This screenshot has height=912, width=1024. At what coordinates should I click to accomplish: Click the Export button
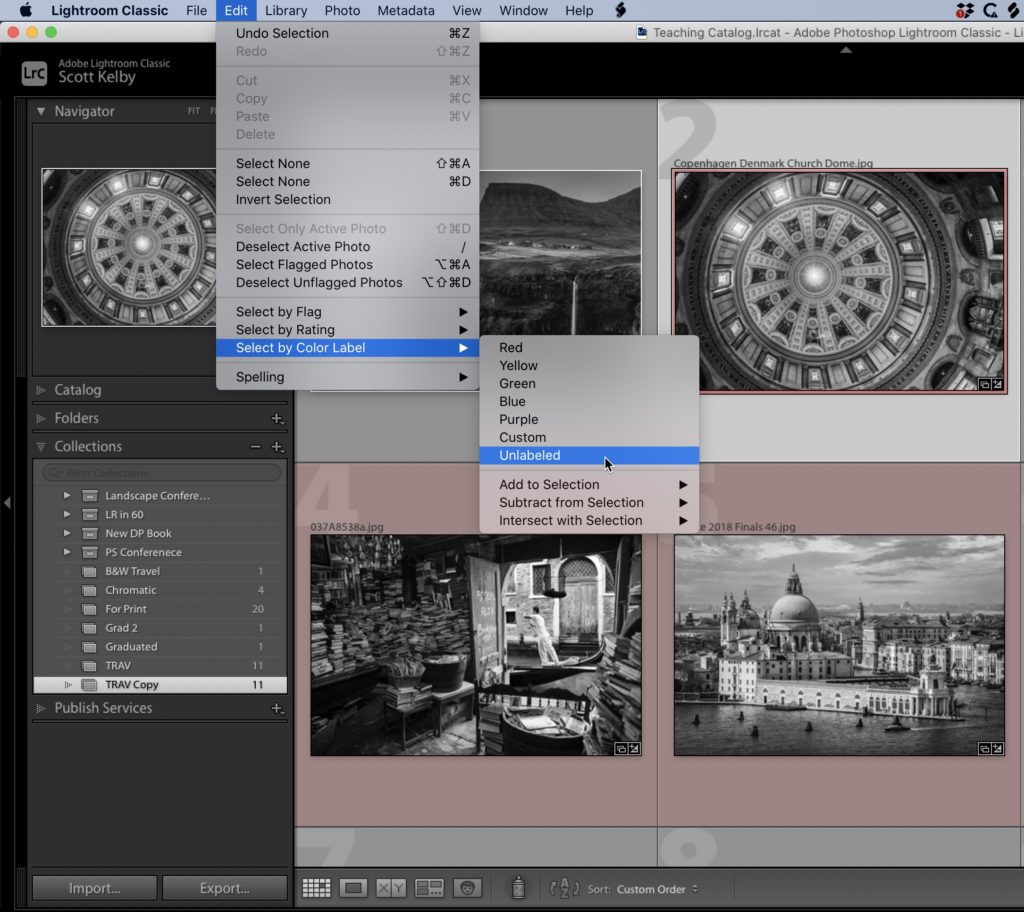225,888
